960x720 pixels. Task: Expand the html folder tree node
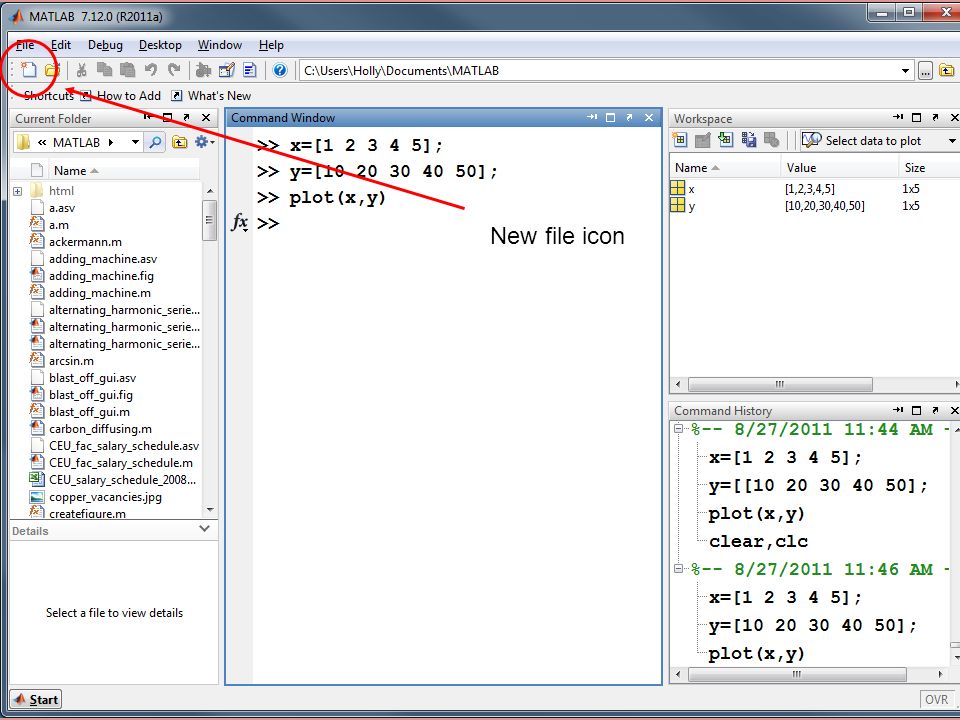pos(18,191)
